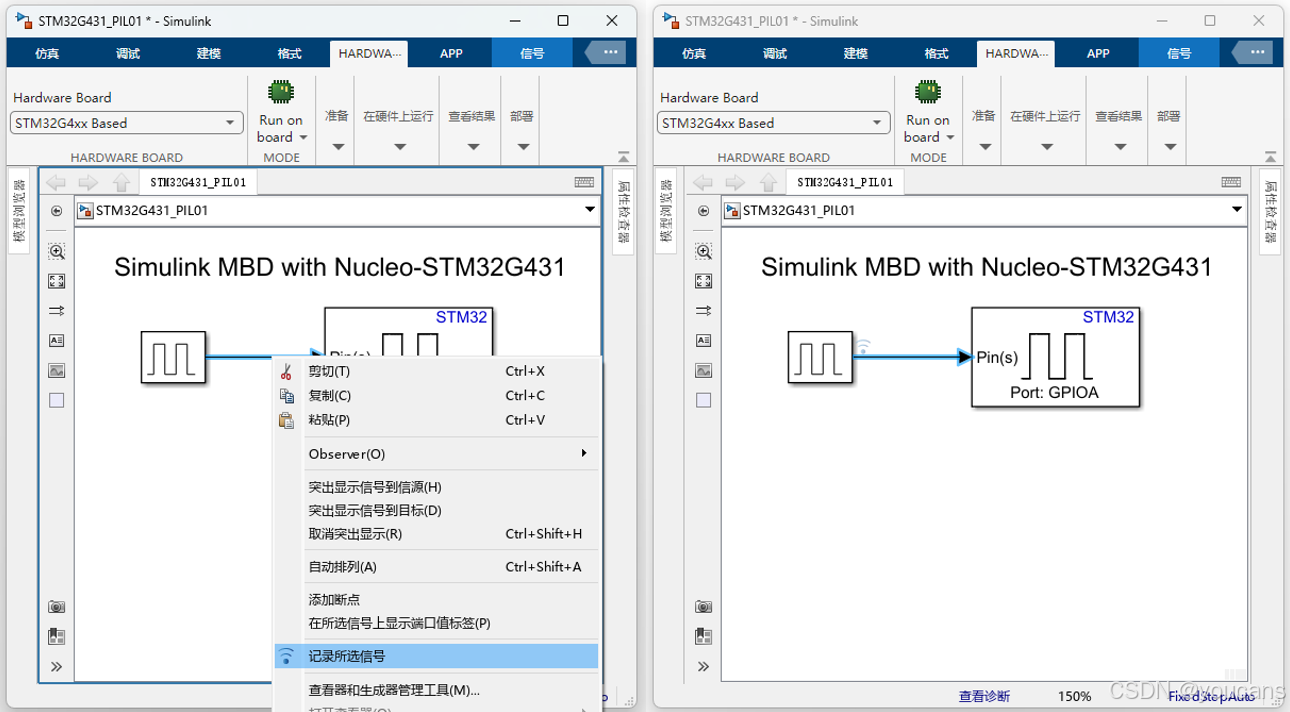Screen dimensions: 1290x712
Task: Open 信号 tab in left window
Action: pos(532,54)
